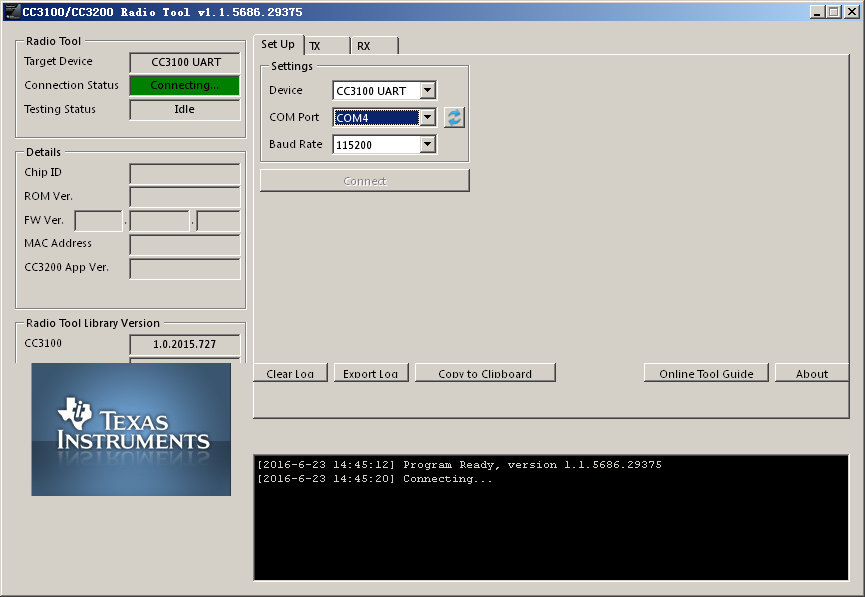Open the Online Tool Guide

706,373
